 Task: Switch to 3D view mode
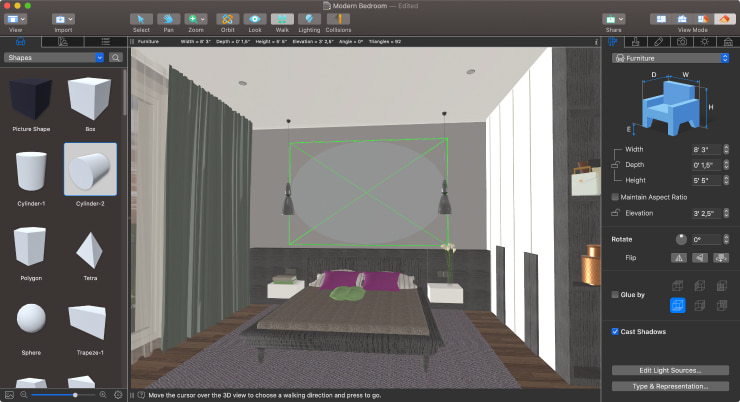coord(724,19)
